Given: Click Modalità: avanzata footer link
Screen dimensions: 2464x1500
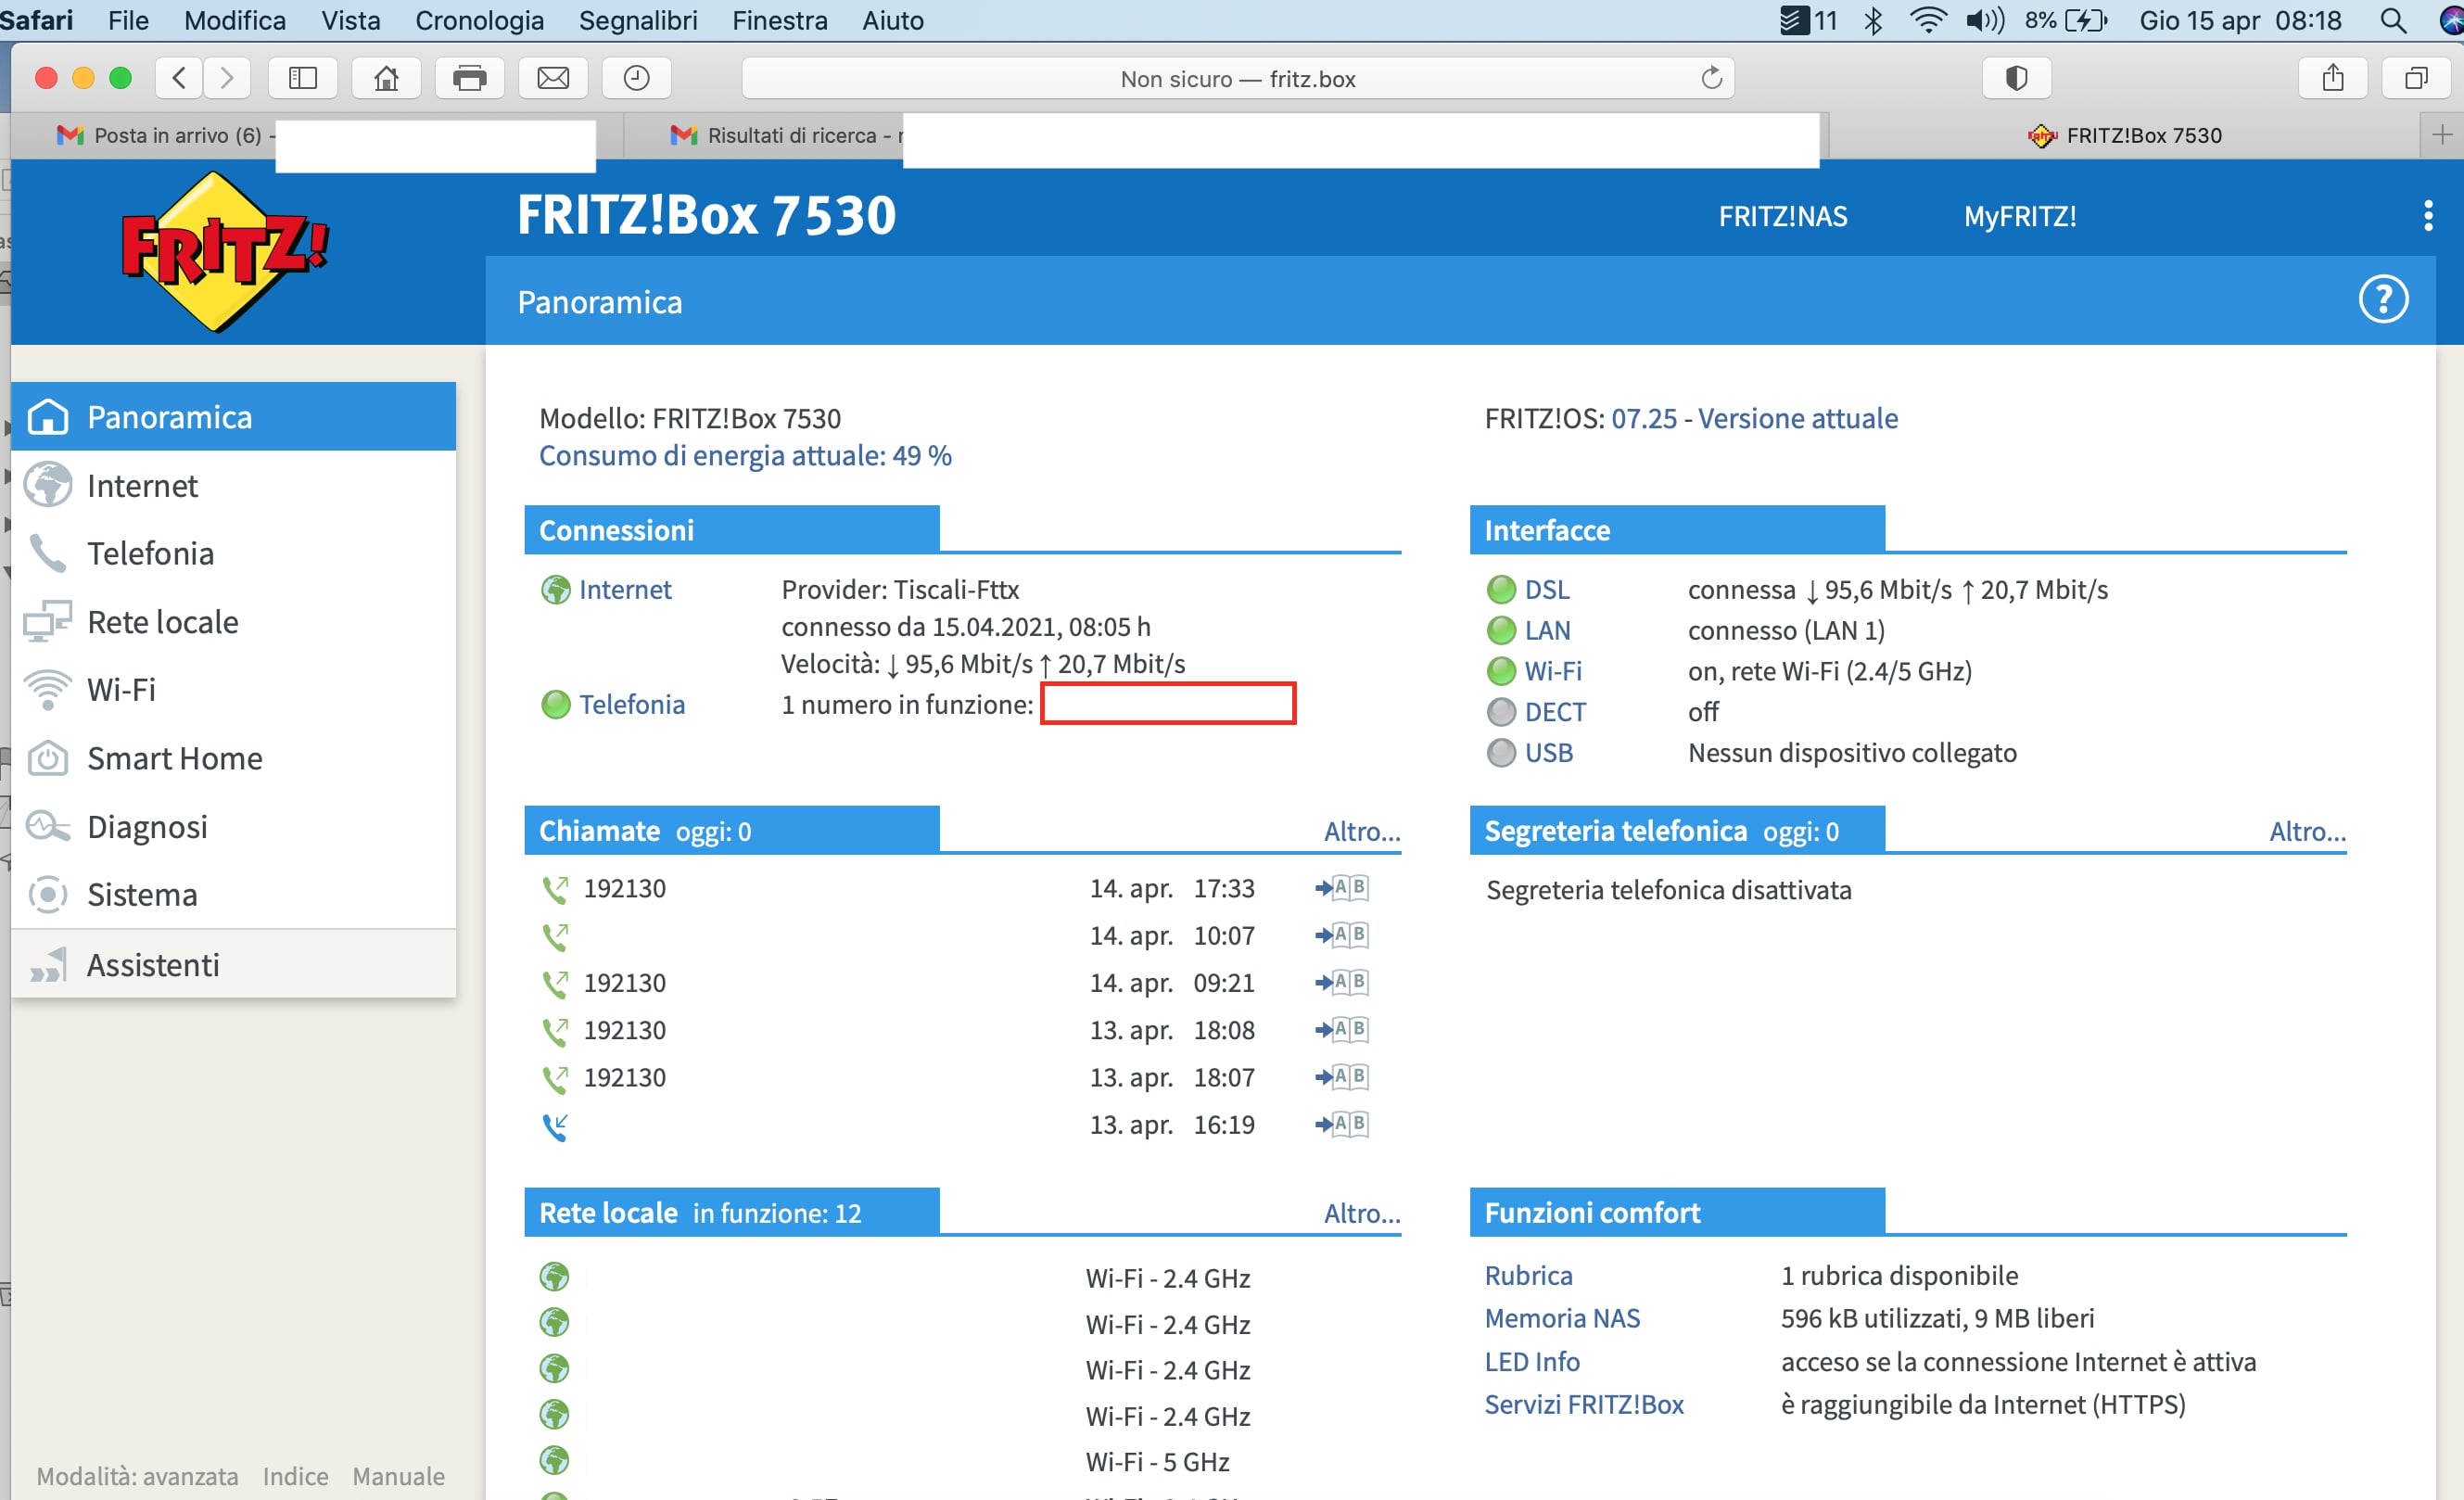Looking at the screenshot, I should (137, 1476).
